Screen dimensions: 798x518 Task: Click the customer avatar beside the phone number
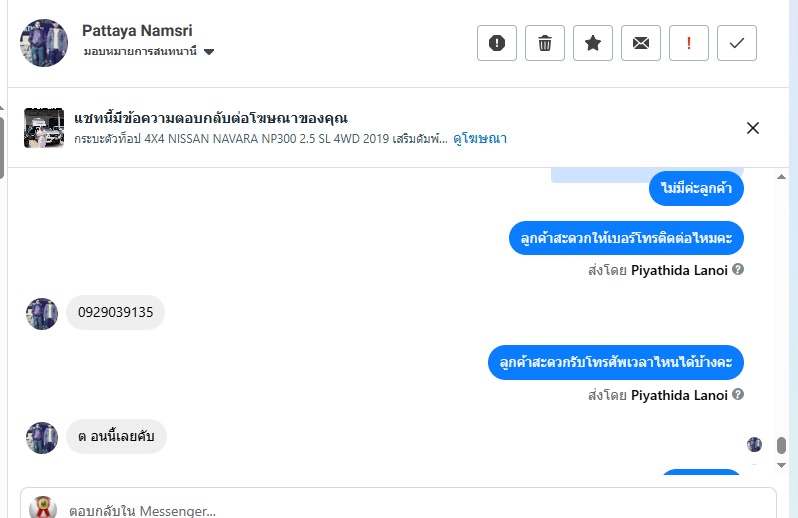coord(42,313)
